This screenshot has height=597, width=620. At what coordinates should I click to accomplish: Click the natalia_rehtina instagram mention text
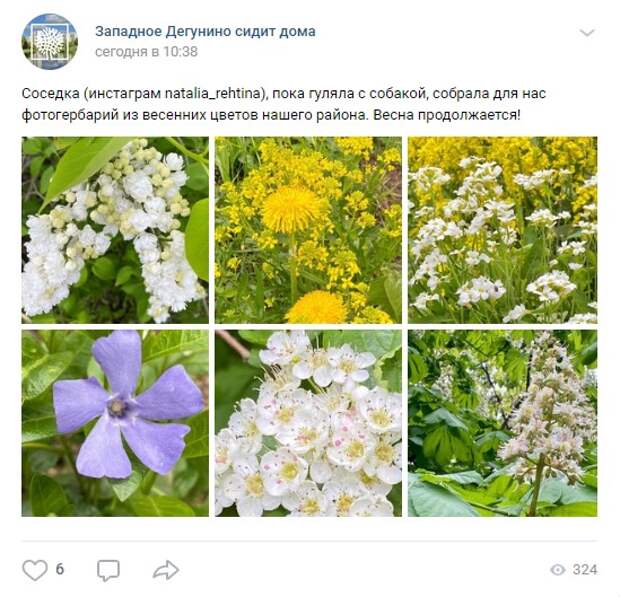click(214, 94)
